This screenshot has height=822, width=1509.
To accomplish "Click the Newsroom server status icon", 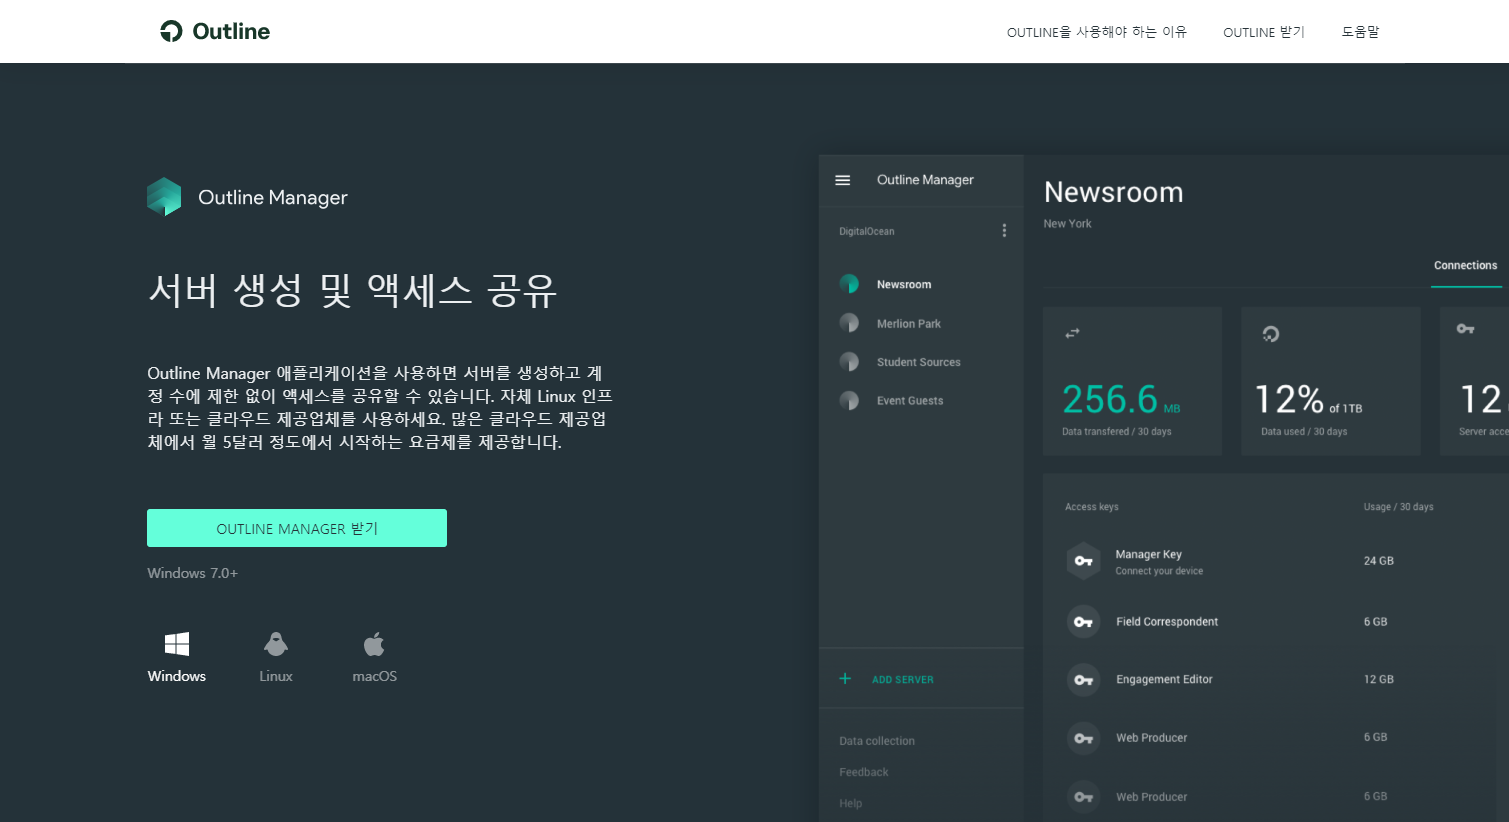I will click(849, 284).
